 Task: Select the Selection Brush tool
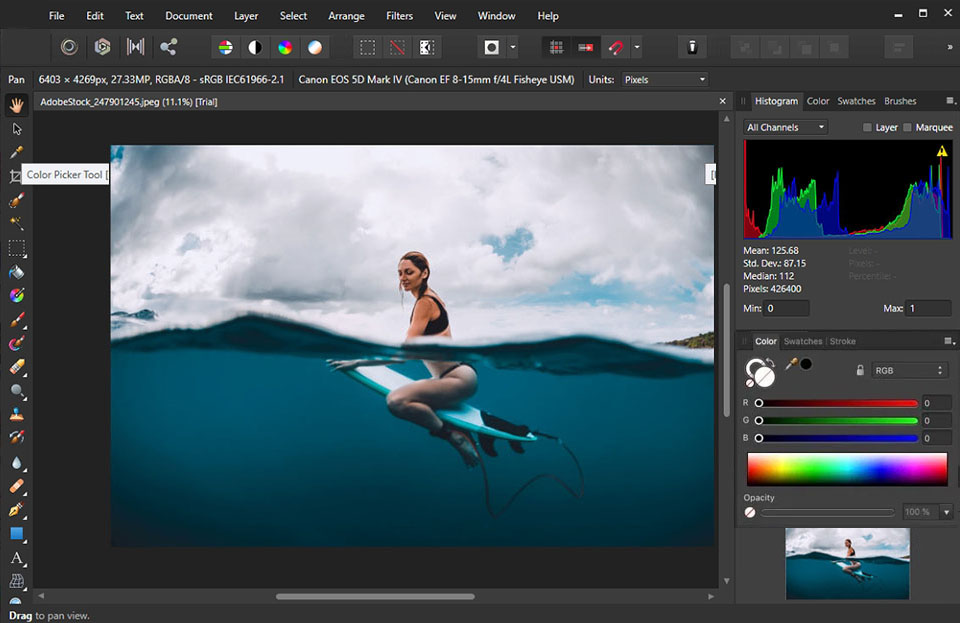[x=17, y=200]
